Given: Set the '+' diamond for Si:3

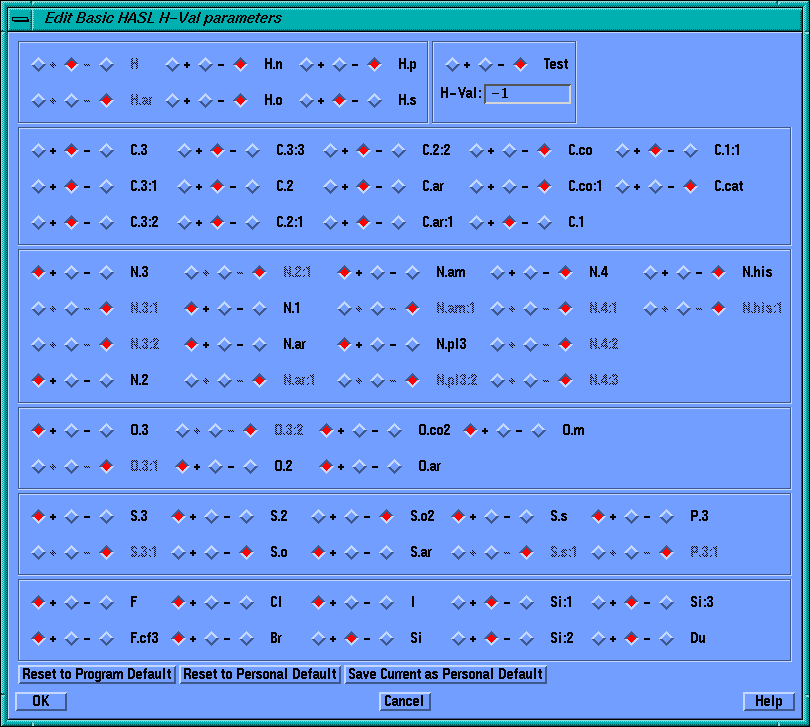Looking at the screenshot, I should [598, 602].
